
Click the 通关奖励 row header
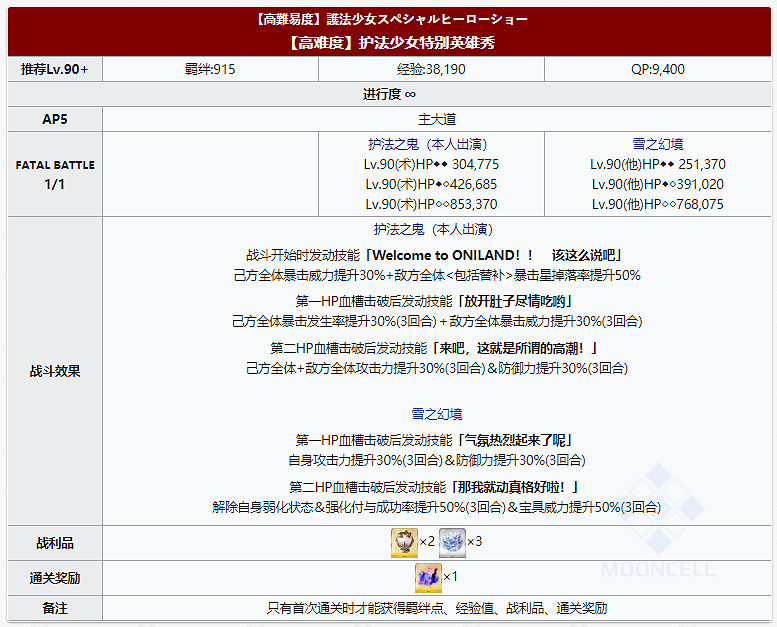pos(55,578)
